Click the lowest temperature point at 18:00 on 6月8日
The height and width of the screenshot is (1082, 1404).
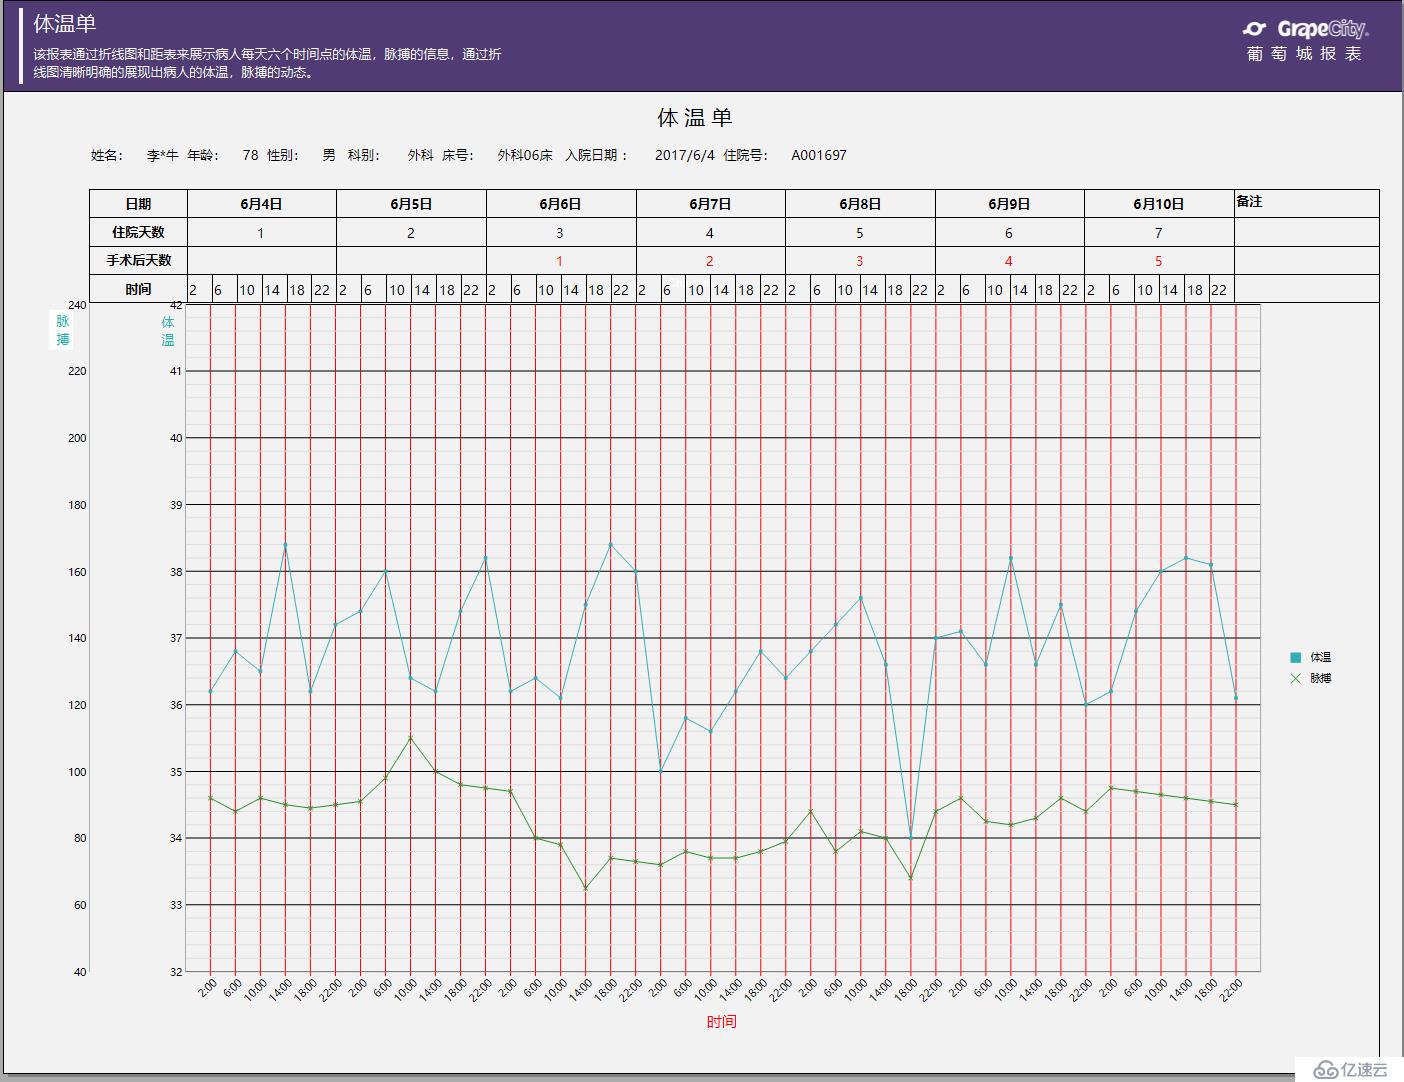point(911,838)
